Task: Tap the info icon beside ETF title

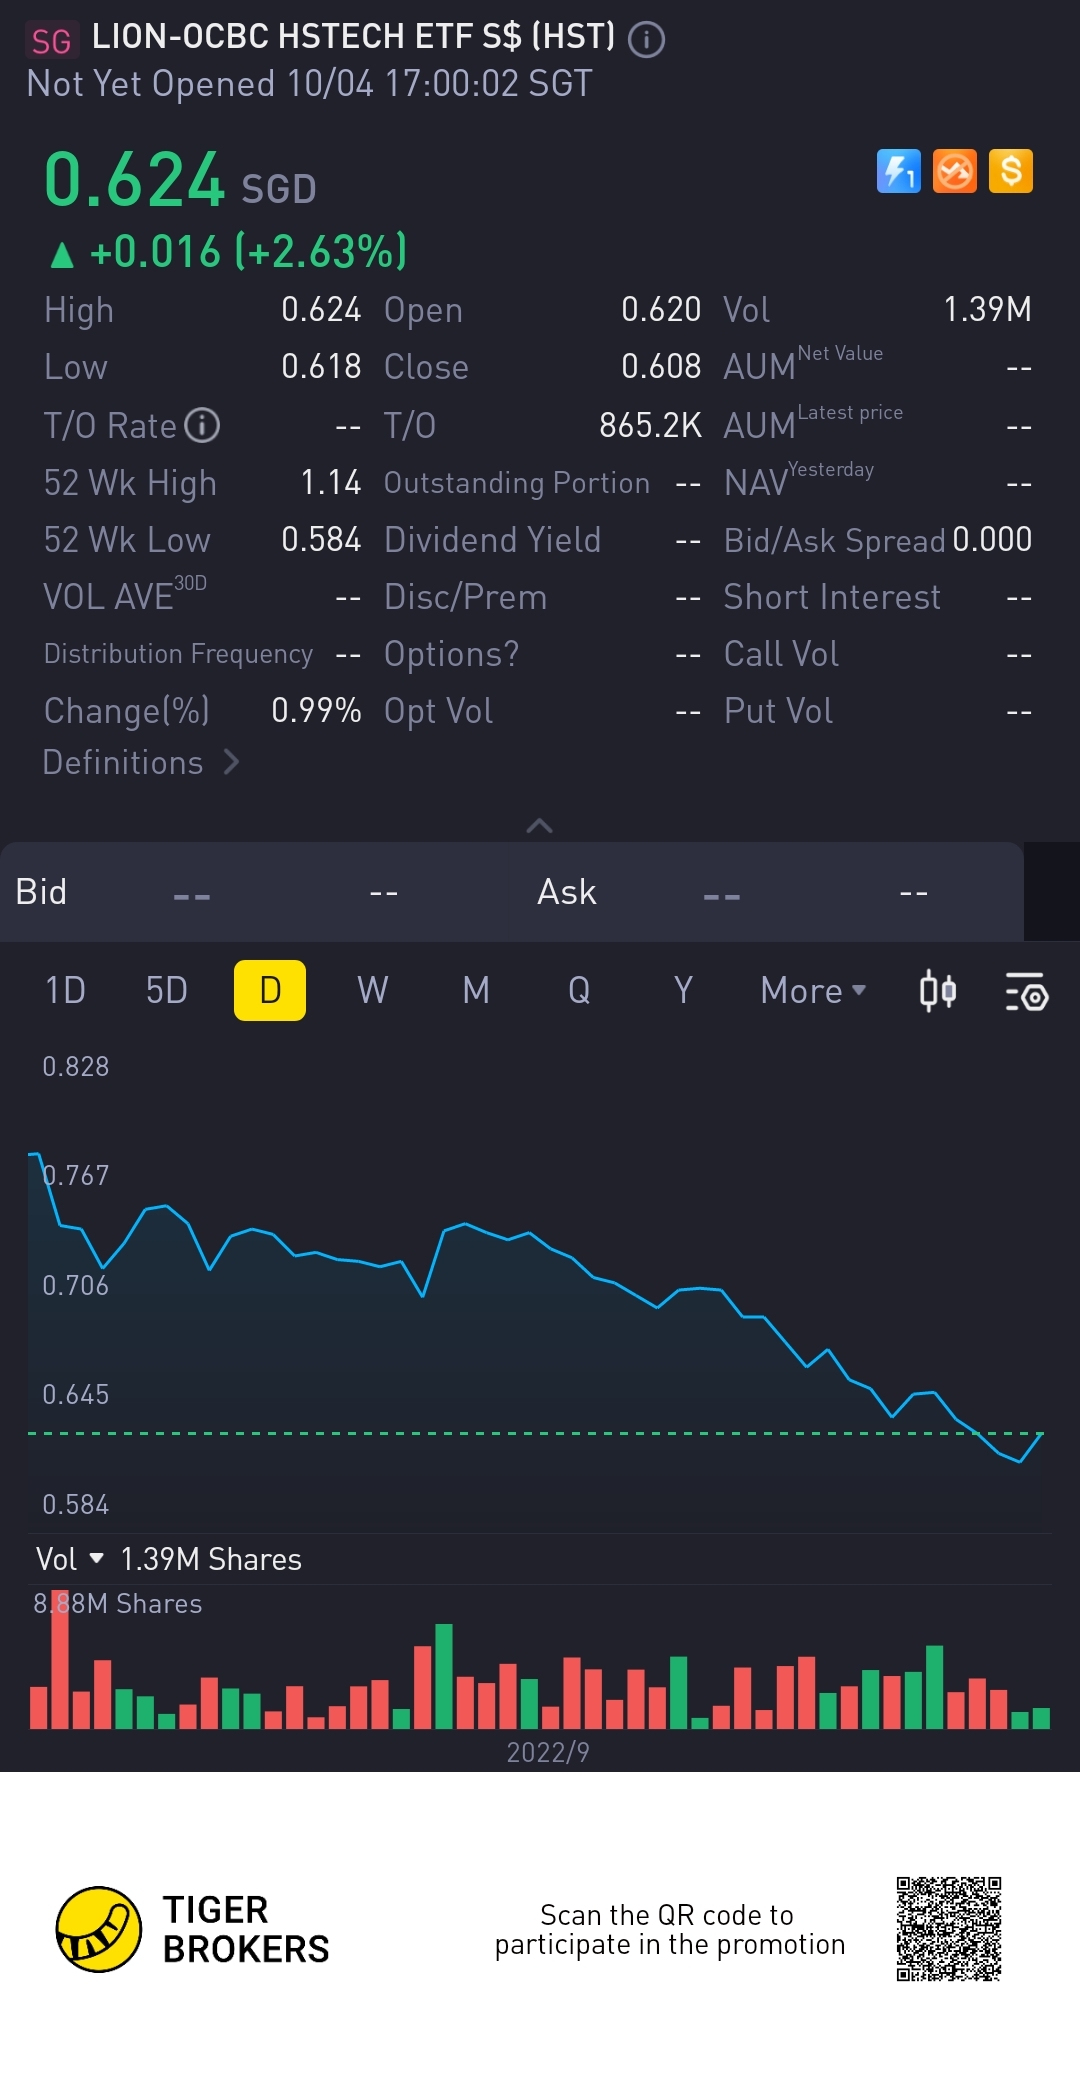Action: 646,40
